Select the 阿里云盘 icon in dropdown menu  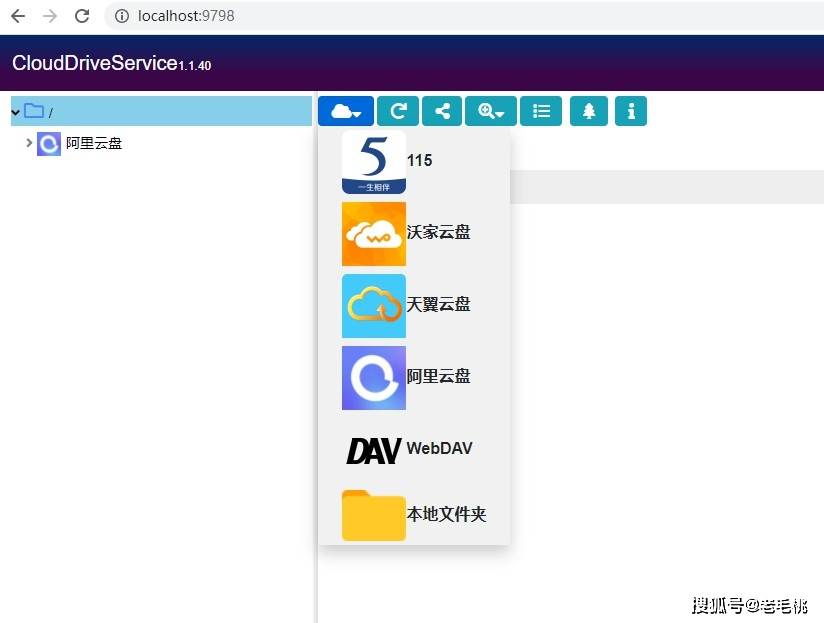pos(374,378)
